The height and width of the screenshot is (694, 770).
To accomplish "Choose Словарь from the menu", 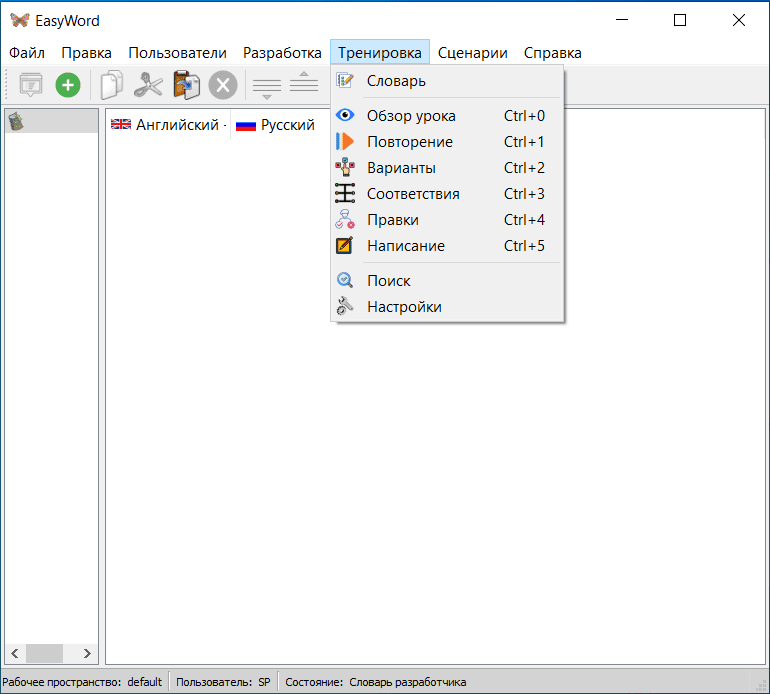I will pyautogui.click(x=447, y=81).
